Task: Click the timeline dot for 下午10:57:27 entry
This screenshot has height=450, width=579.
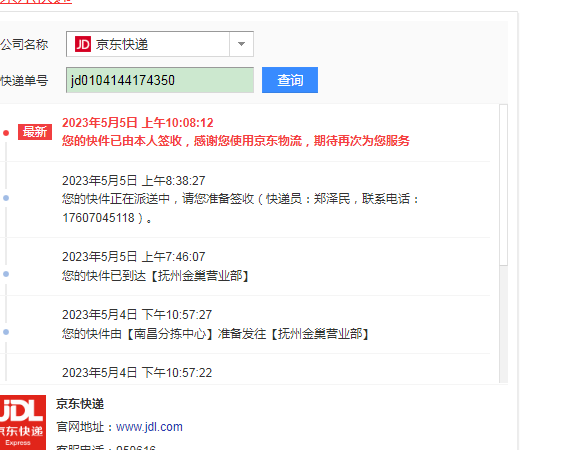Action: tap(6, 332)
